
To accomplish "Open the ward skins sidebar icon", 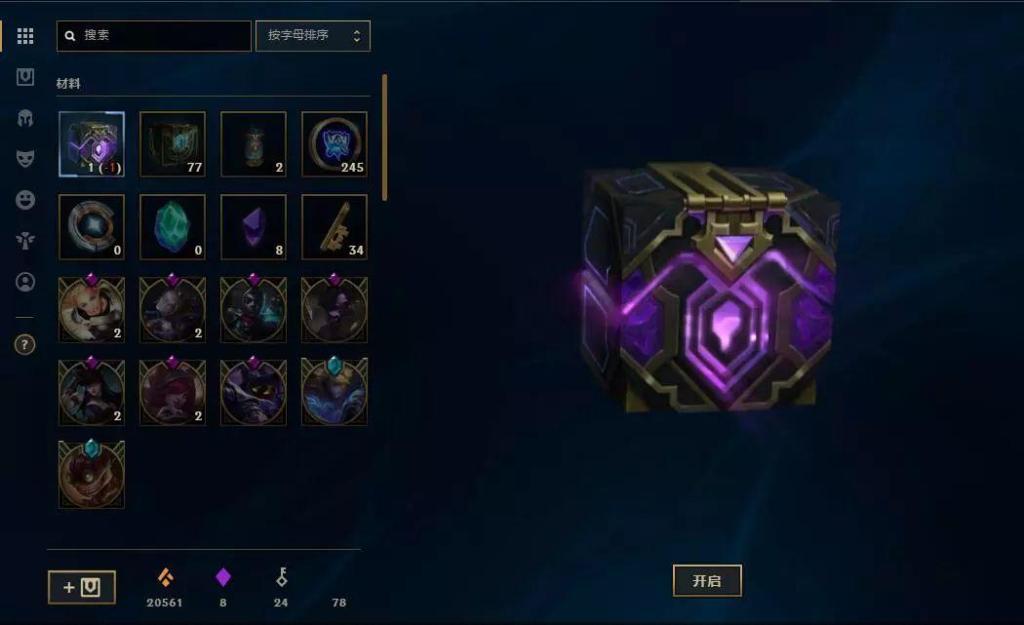I will pyautogui.click(x=25, y=241).
